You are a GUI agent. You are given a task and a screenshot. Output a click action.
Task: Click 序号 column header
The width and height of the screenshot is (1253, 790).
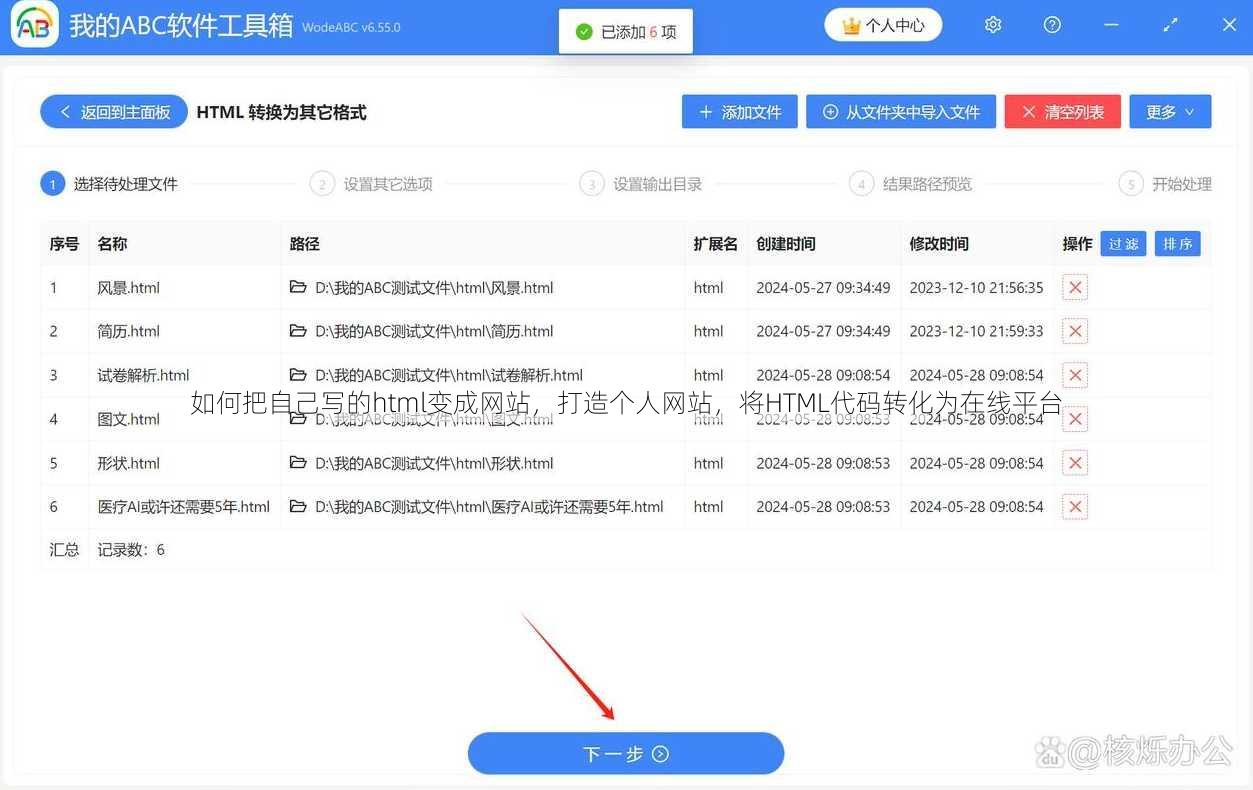tap(64, 244)
